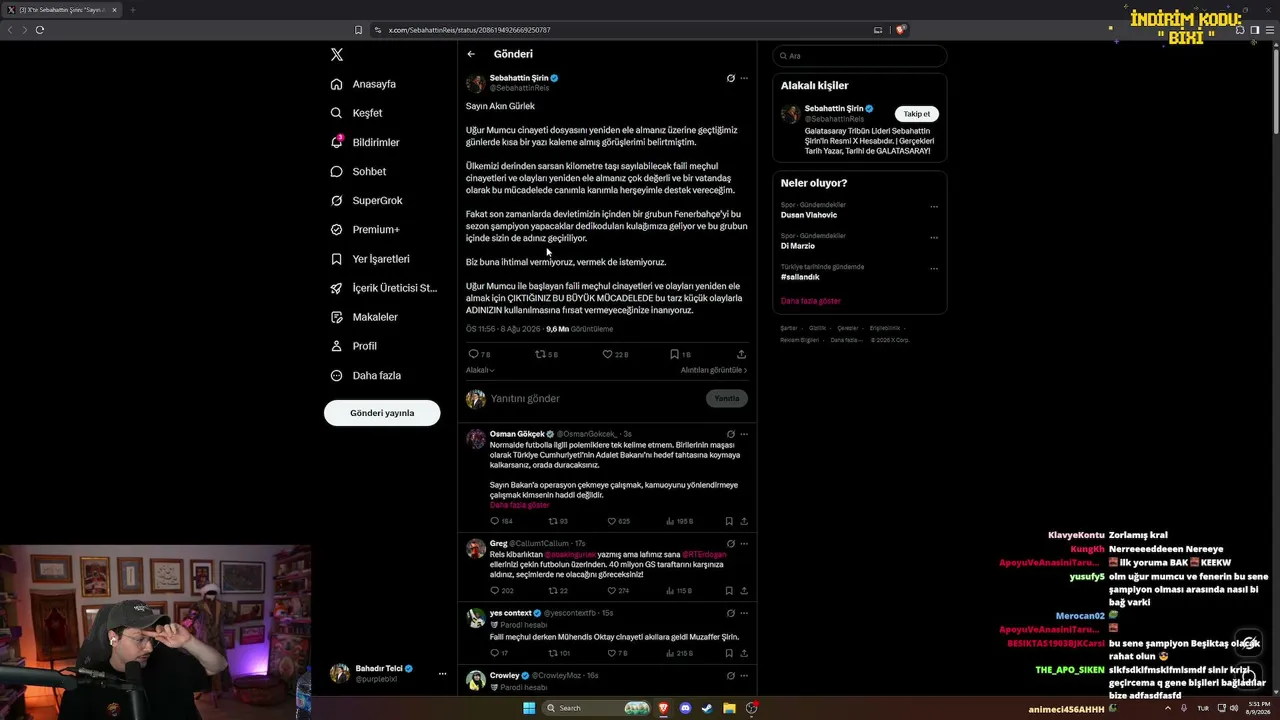The image size is (1280, 720).
Task: Open Sohbet in the sidebar
Action: (x=359, y=172)
